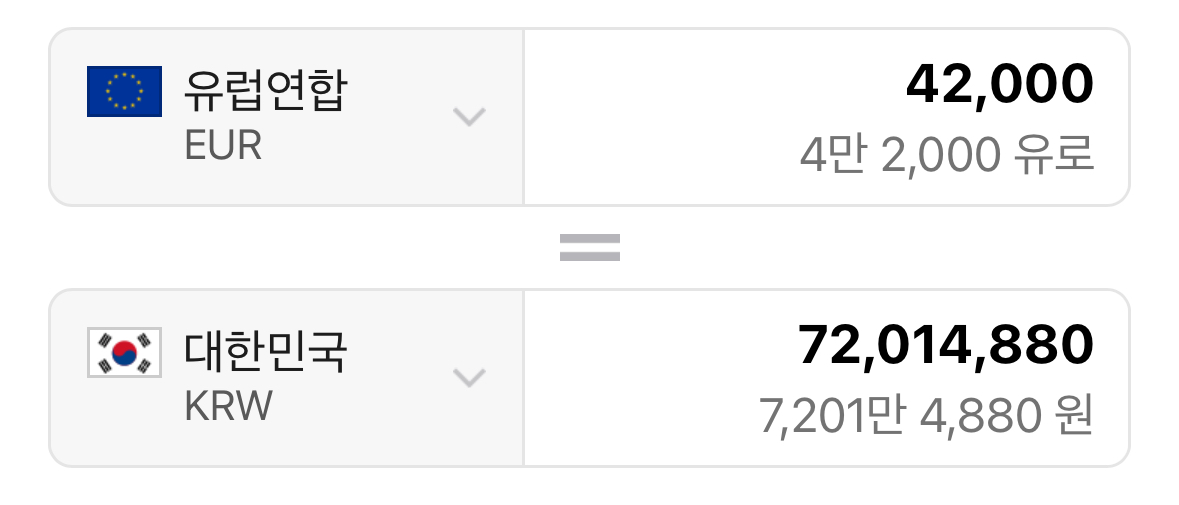Focus the 72,014,880 won amount field
Image resolution: width=1179 pixels, height=505 pixels.
coord(945,346)
